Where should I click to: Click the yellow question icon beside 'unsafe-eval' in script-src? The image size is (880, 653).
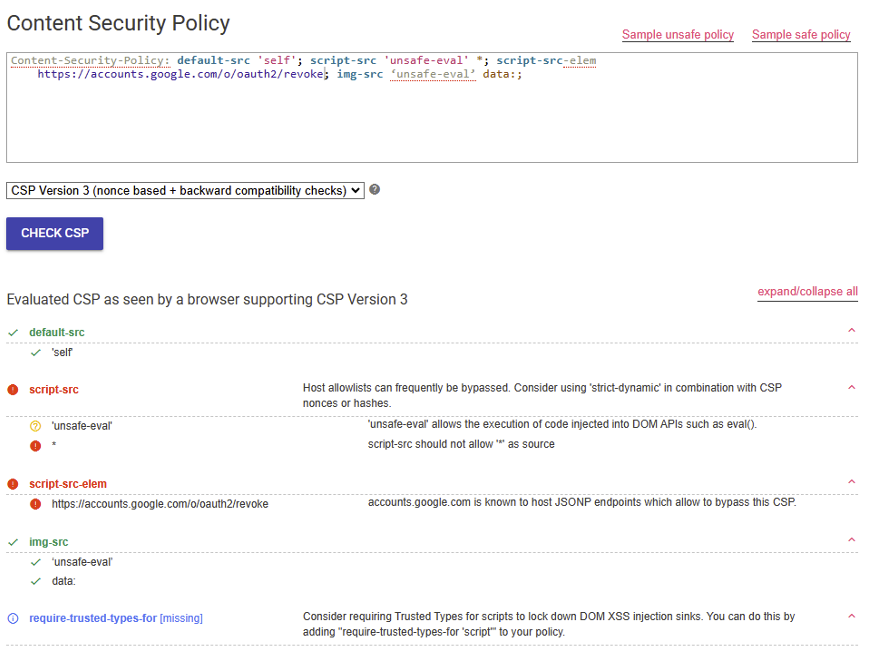tap(36, 425)
